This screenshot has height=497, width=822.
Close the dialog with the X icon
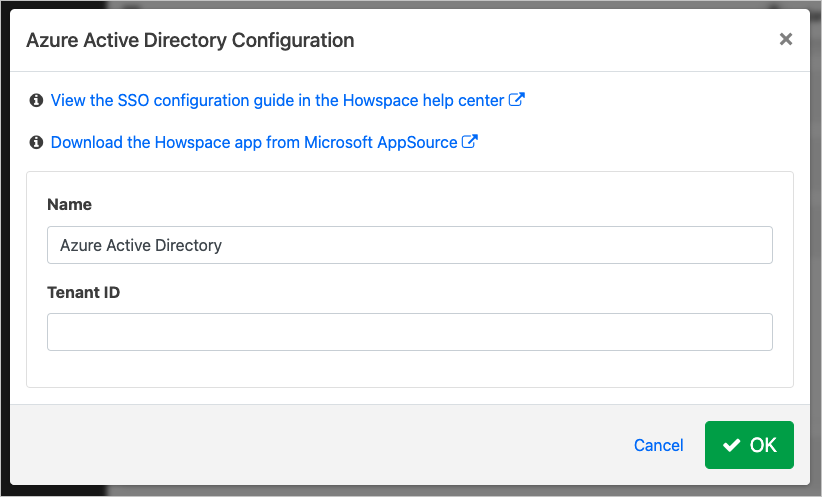point(786,40)
